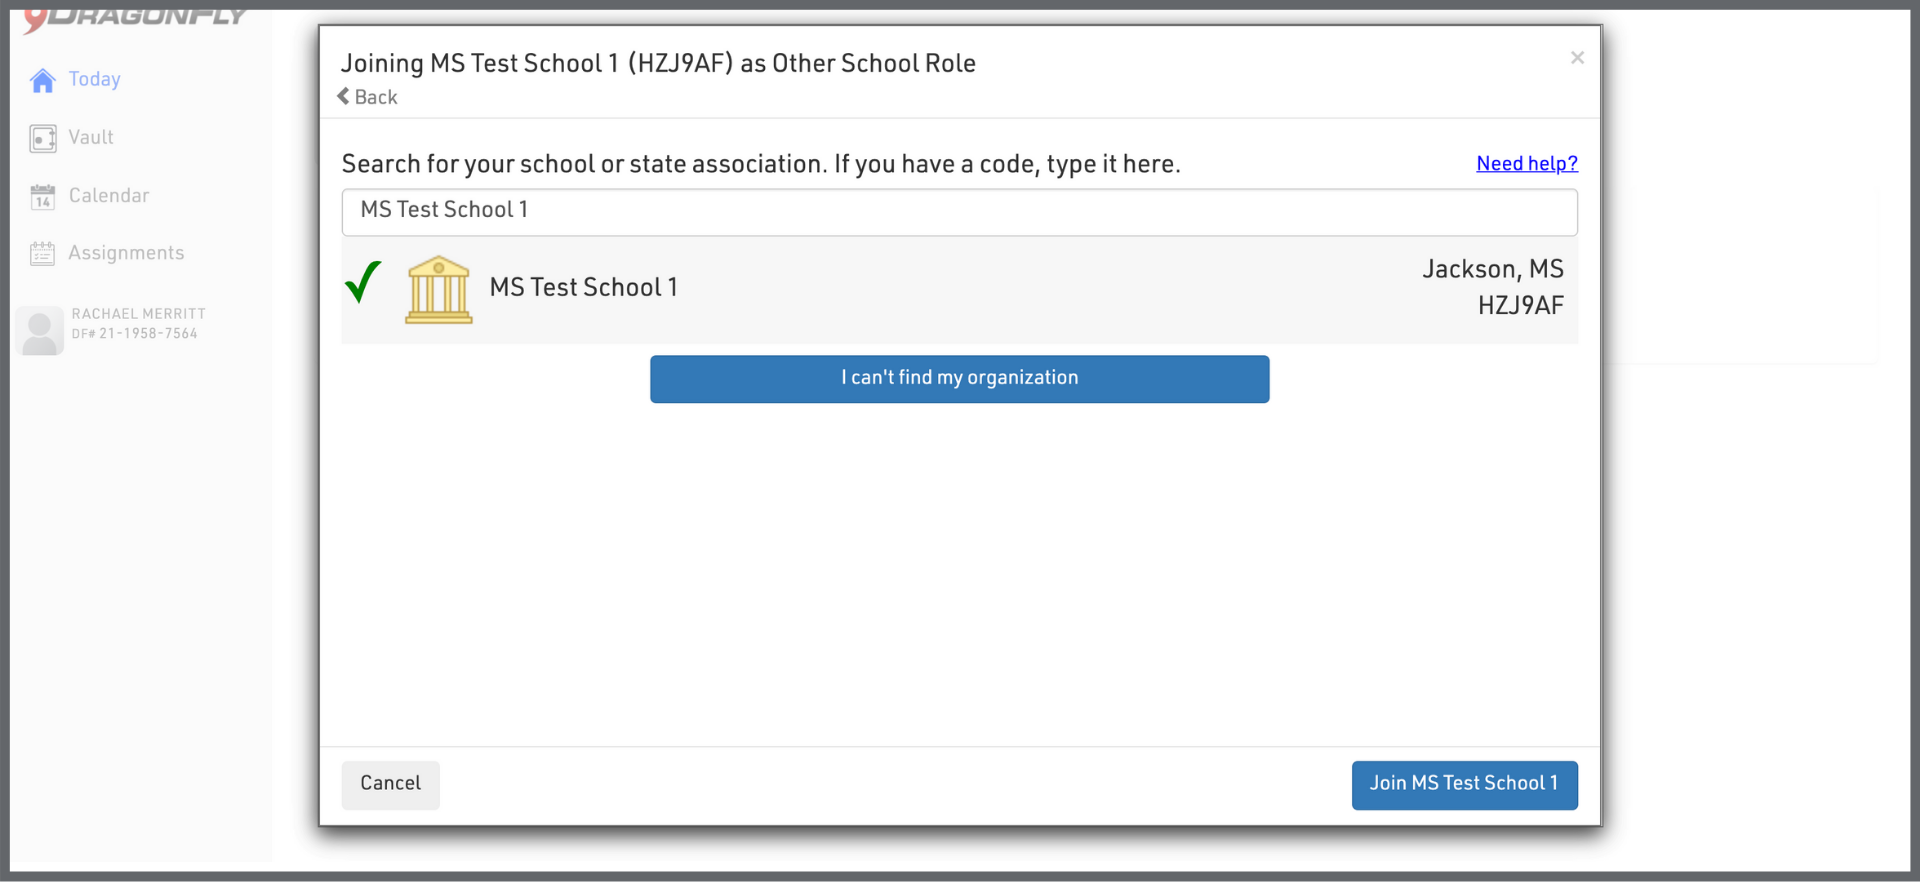Viewport: 1920px width, 882px height.
Task: Click the yellow school building icon
Action: pos(438,290)
